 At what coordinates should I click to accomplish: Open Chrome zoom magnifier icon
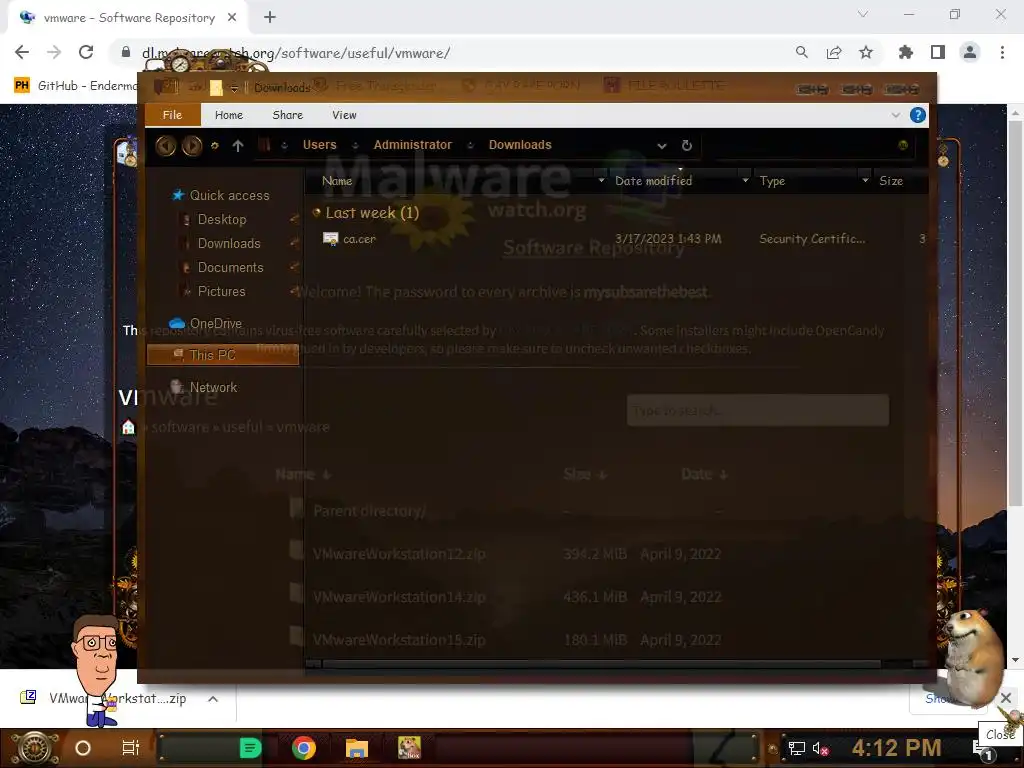tap(801, 52)
